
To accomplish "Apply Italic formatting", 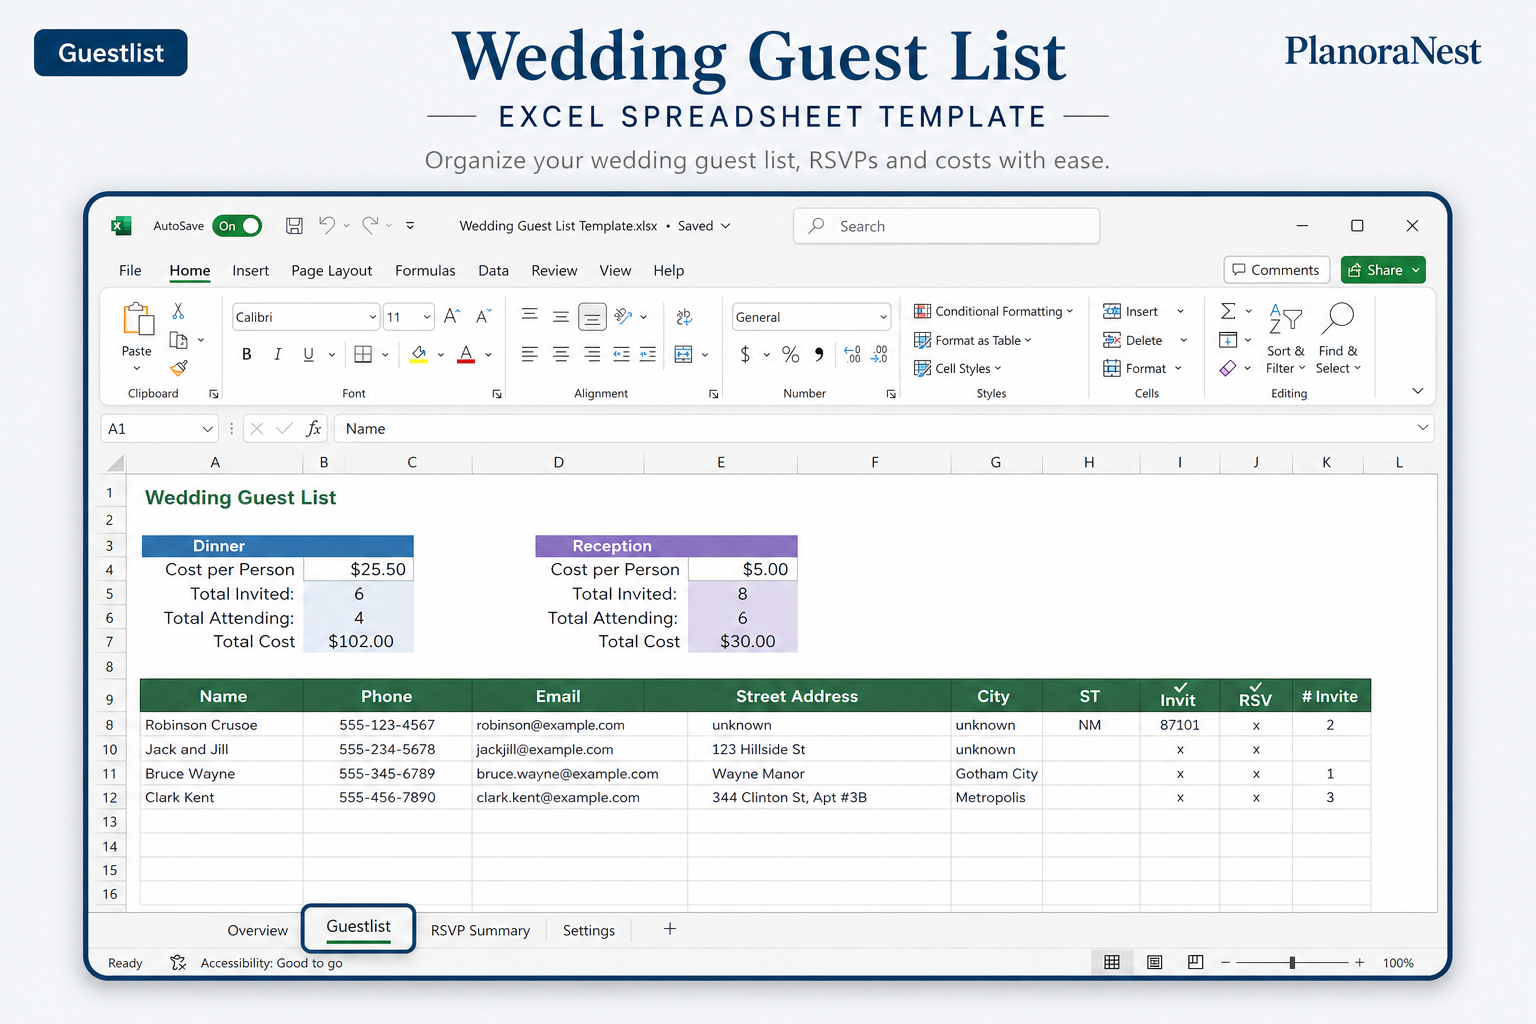I will click(277, 354).
